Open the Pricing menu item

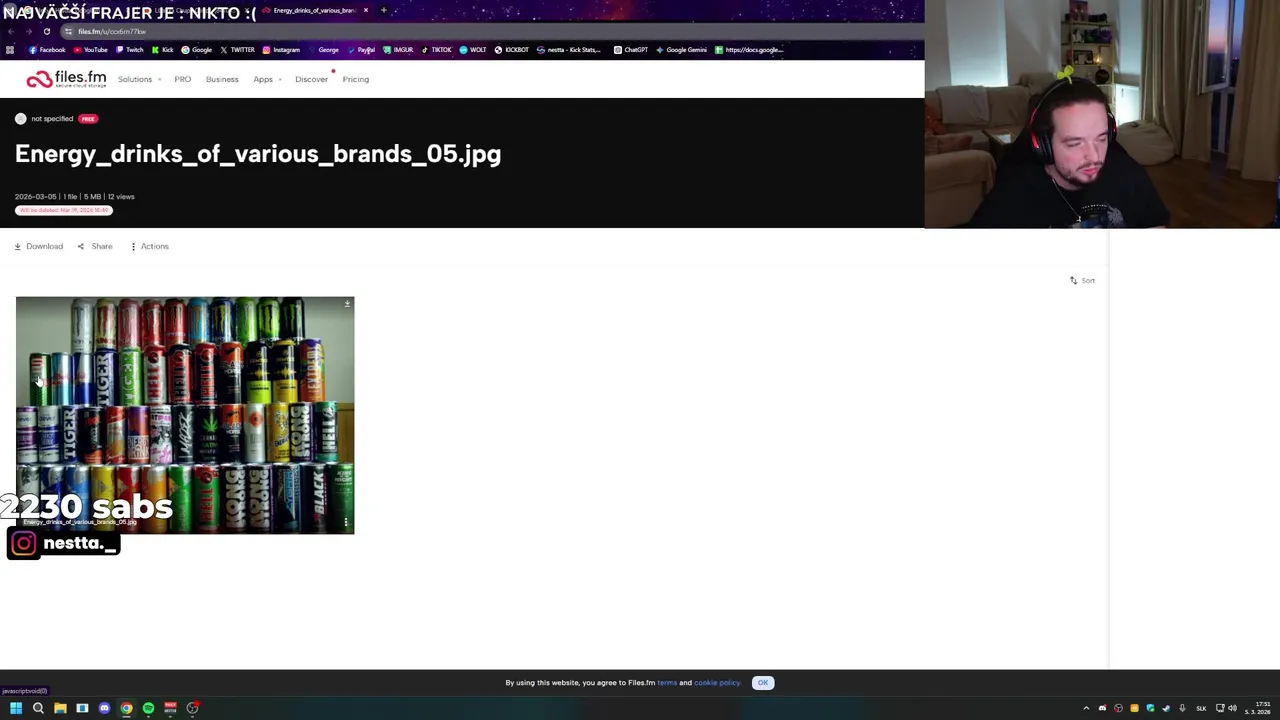click(x=355, y=79)
